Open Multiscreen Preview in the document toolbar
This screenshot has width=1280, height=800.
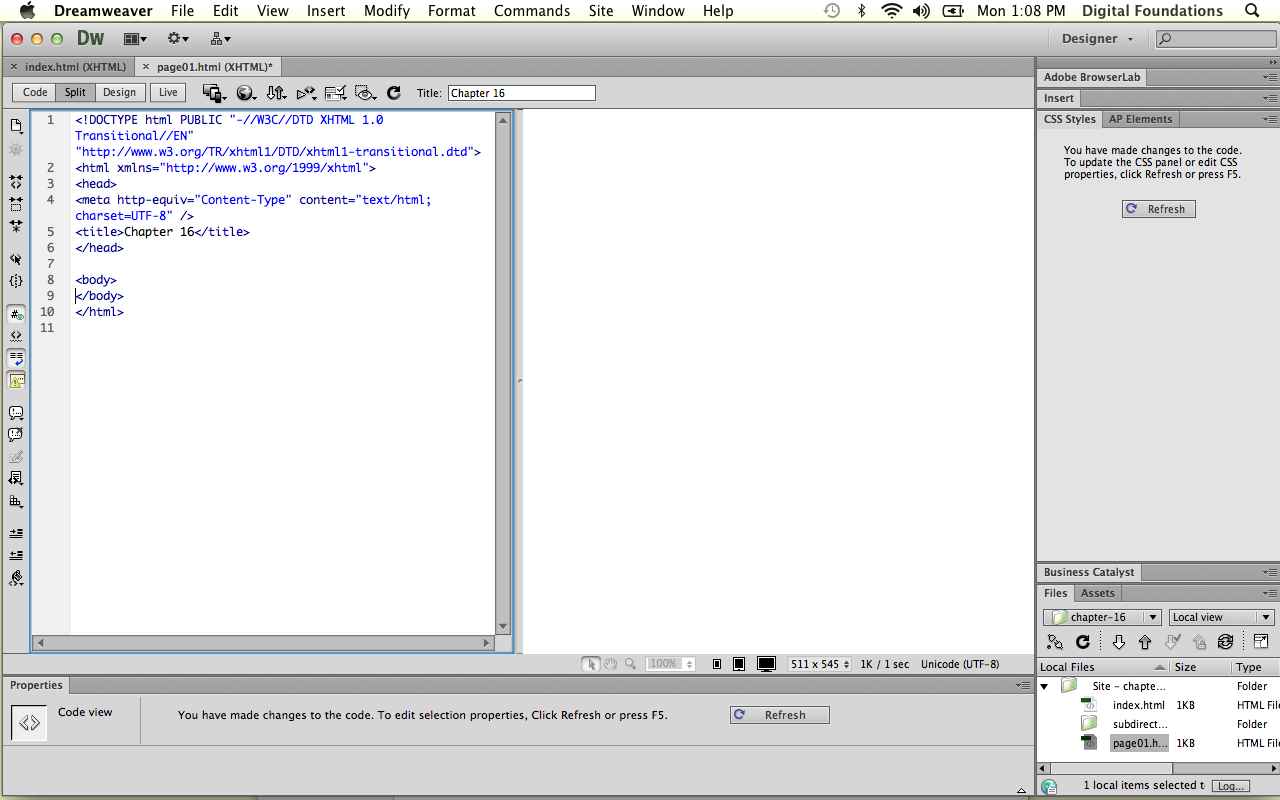213,92
